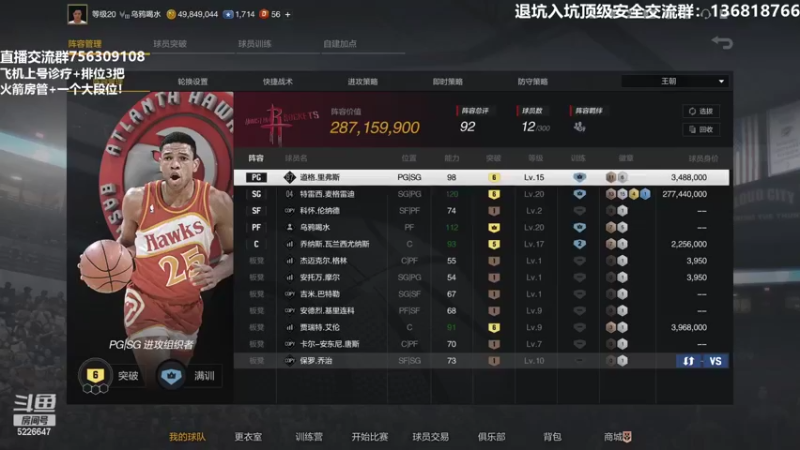The height and width of the screenshot is (450, 800).
Task: Click the Houston Rockets team logo
Action: click(280, 122)
